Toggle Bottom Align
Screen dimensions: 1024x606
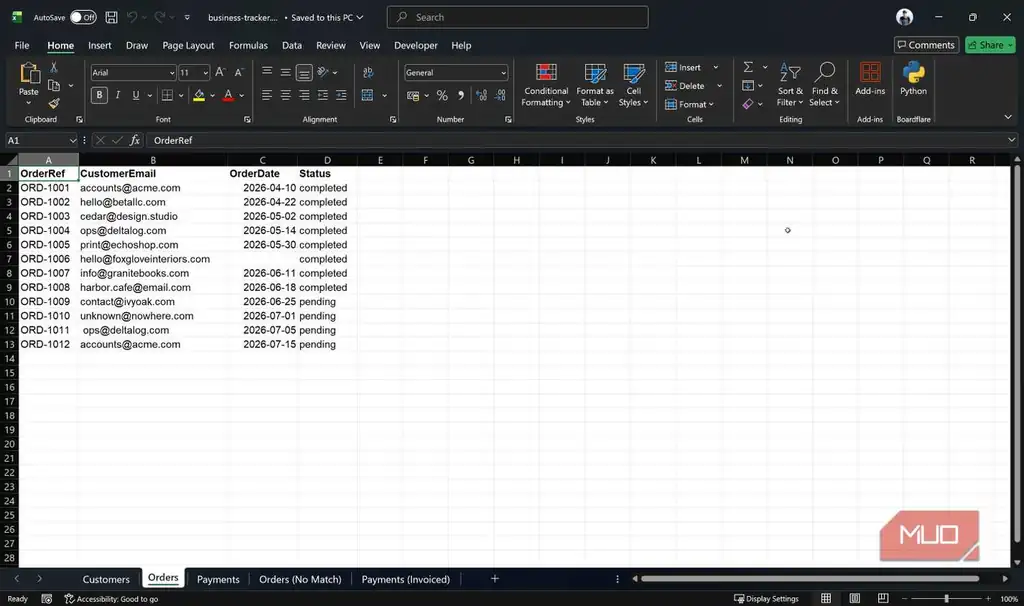click(x=304, y=72)
